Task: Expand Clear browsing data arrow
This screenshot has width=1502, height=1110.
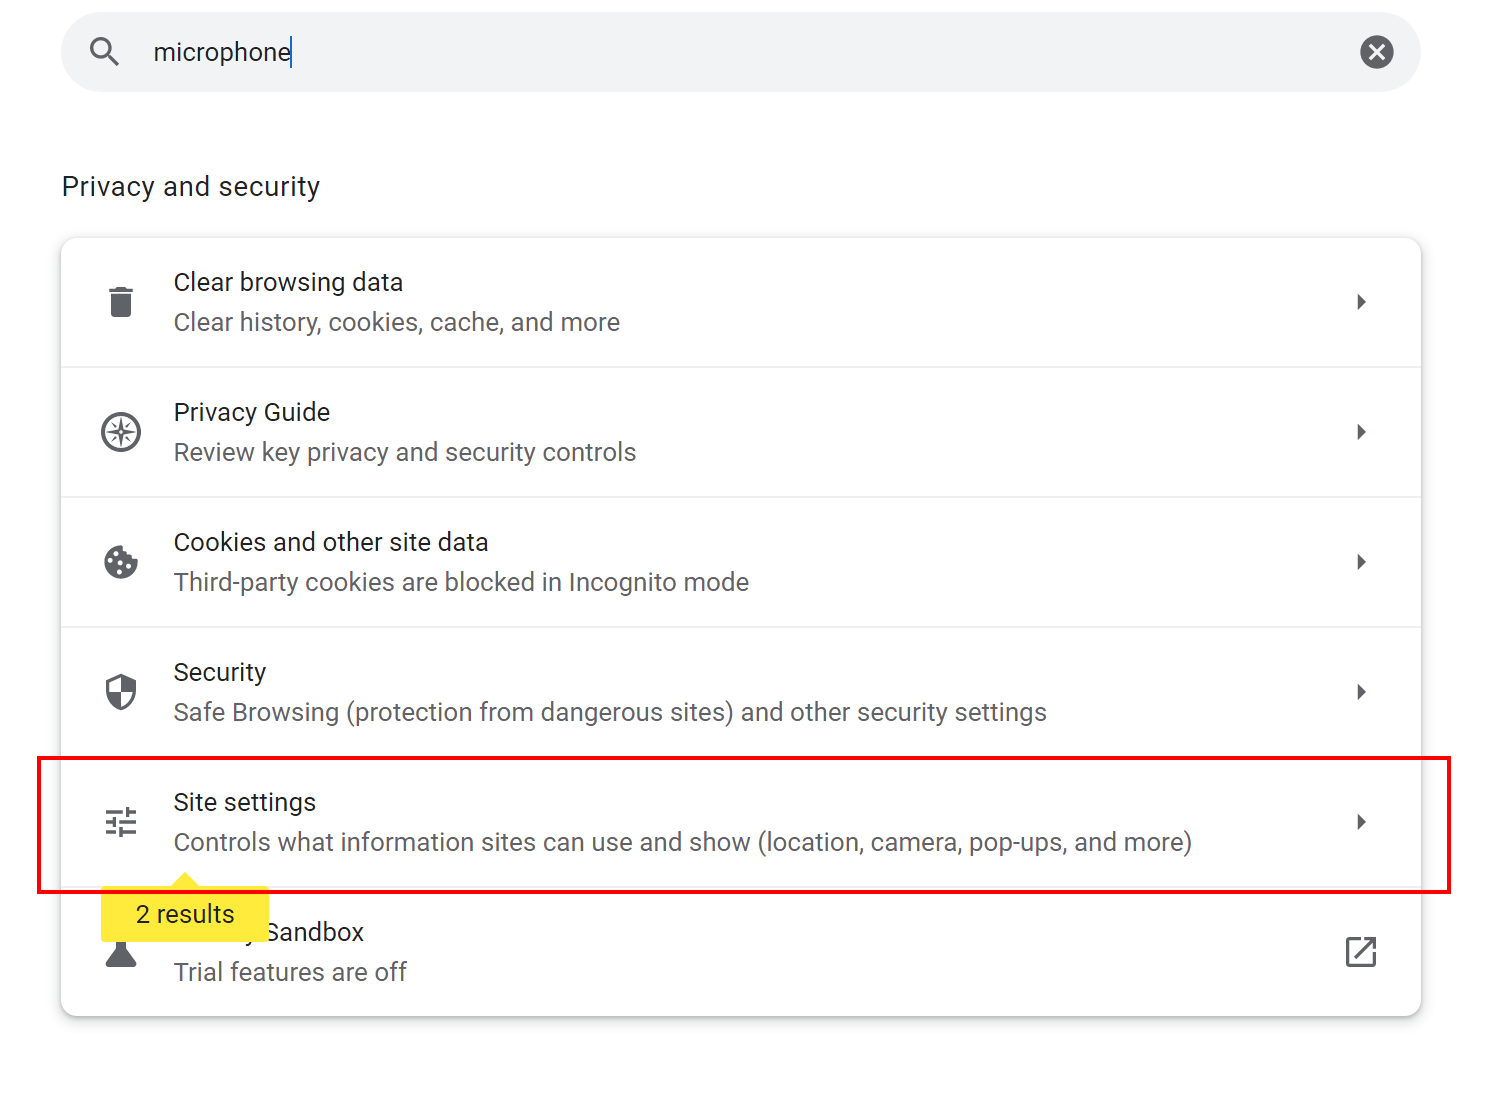Action: [x=1361, y=302]
